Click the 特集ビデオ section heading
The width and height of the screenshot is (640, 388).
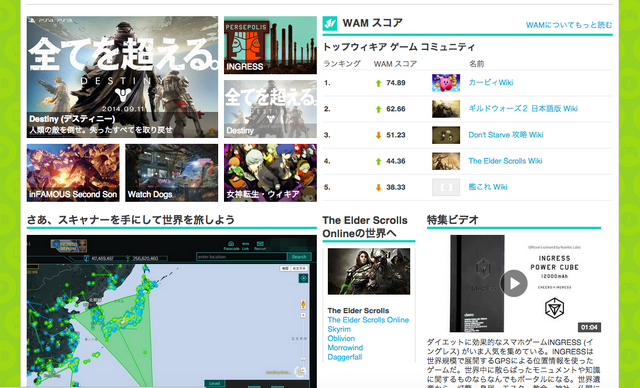(453, 220)
